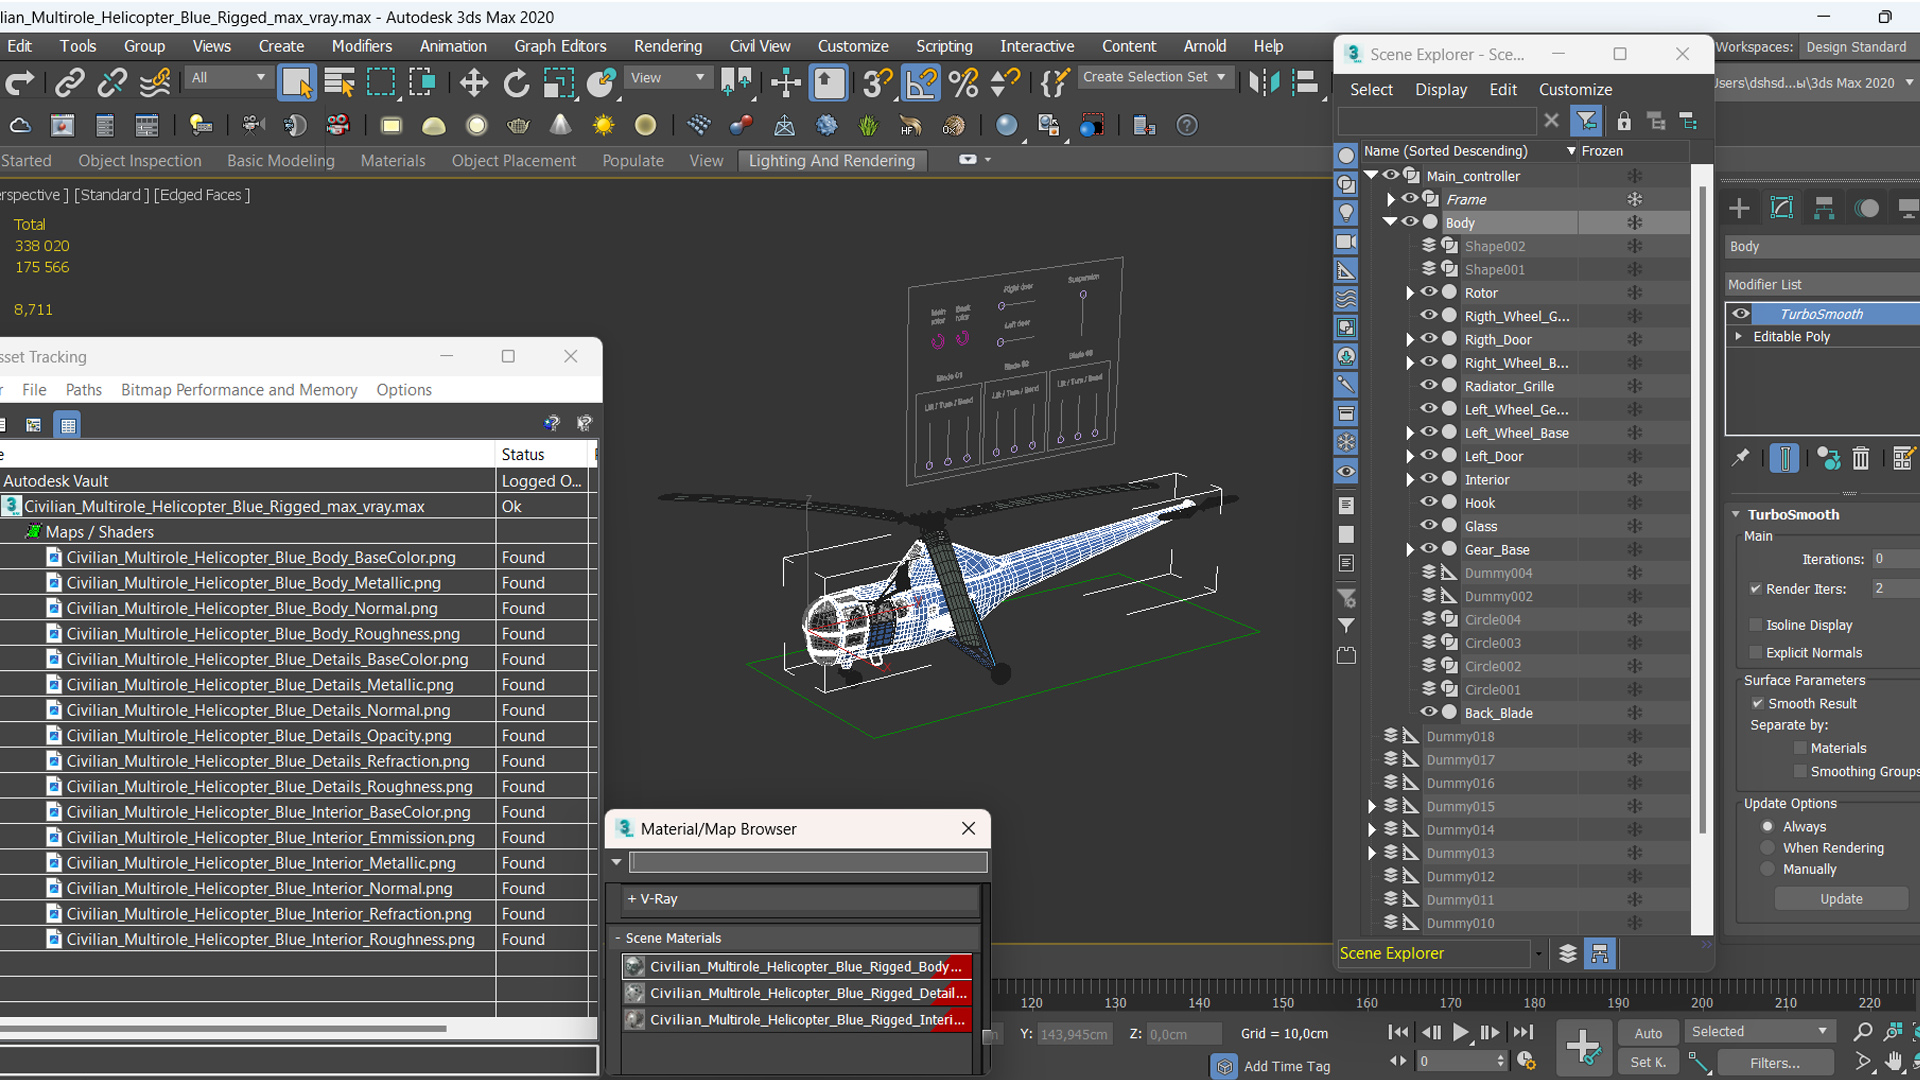Click the Auto key button
Image resolution: width=1920 pixels, height=1080 pixels.
click(x=1647, y=1033)
